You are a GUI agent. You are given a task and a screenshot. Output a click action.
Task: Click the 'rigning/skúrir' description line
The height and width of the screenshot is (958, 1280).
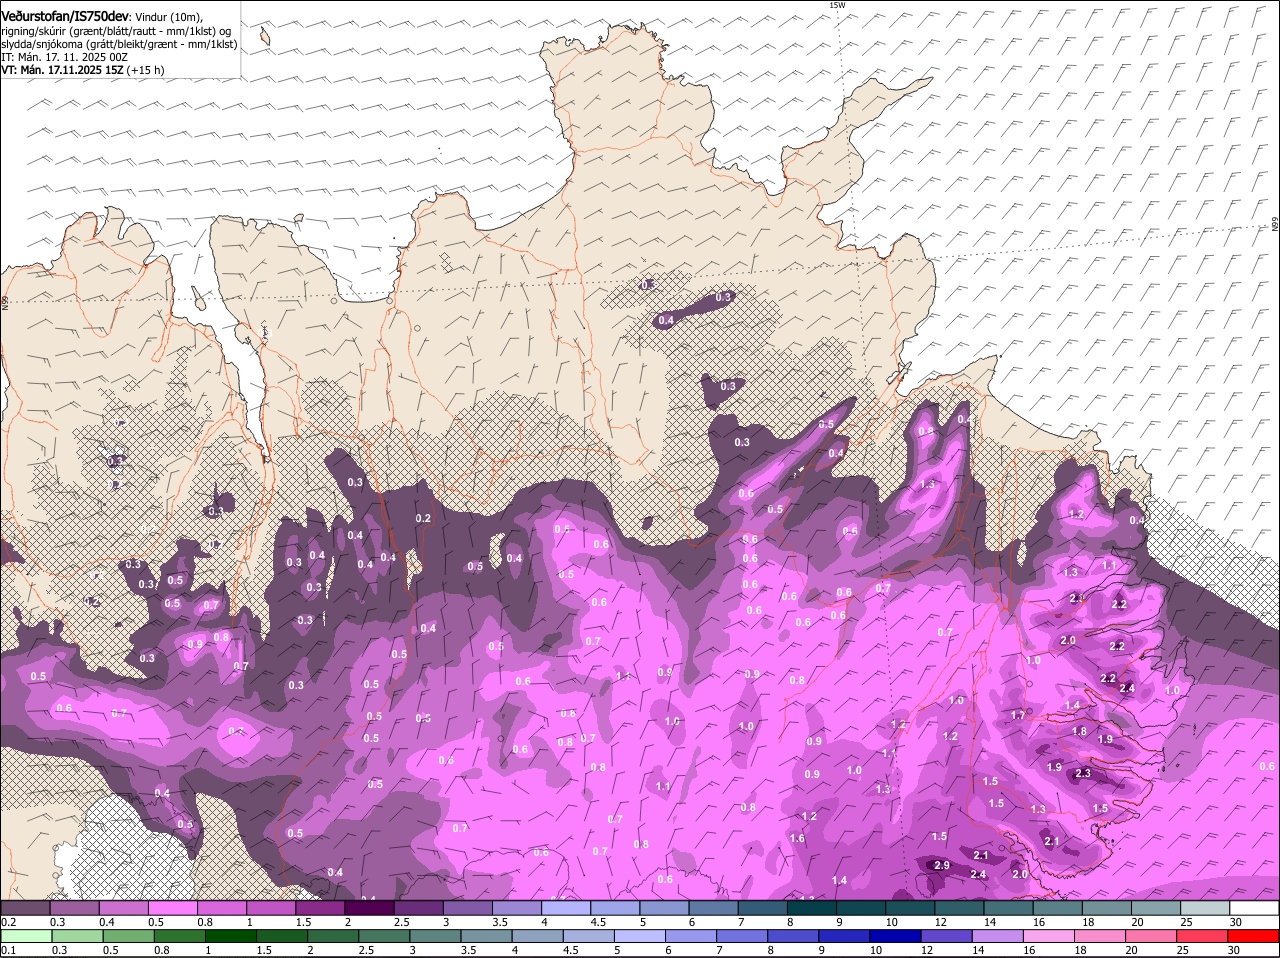point(118,31)
